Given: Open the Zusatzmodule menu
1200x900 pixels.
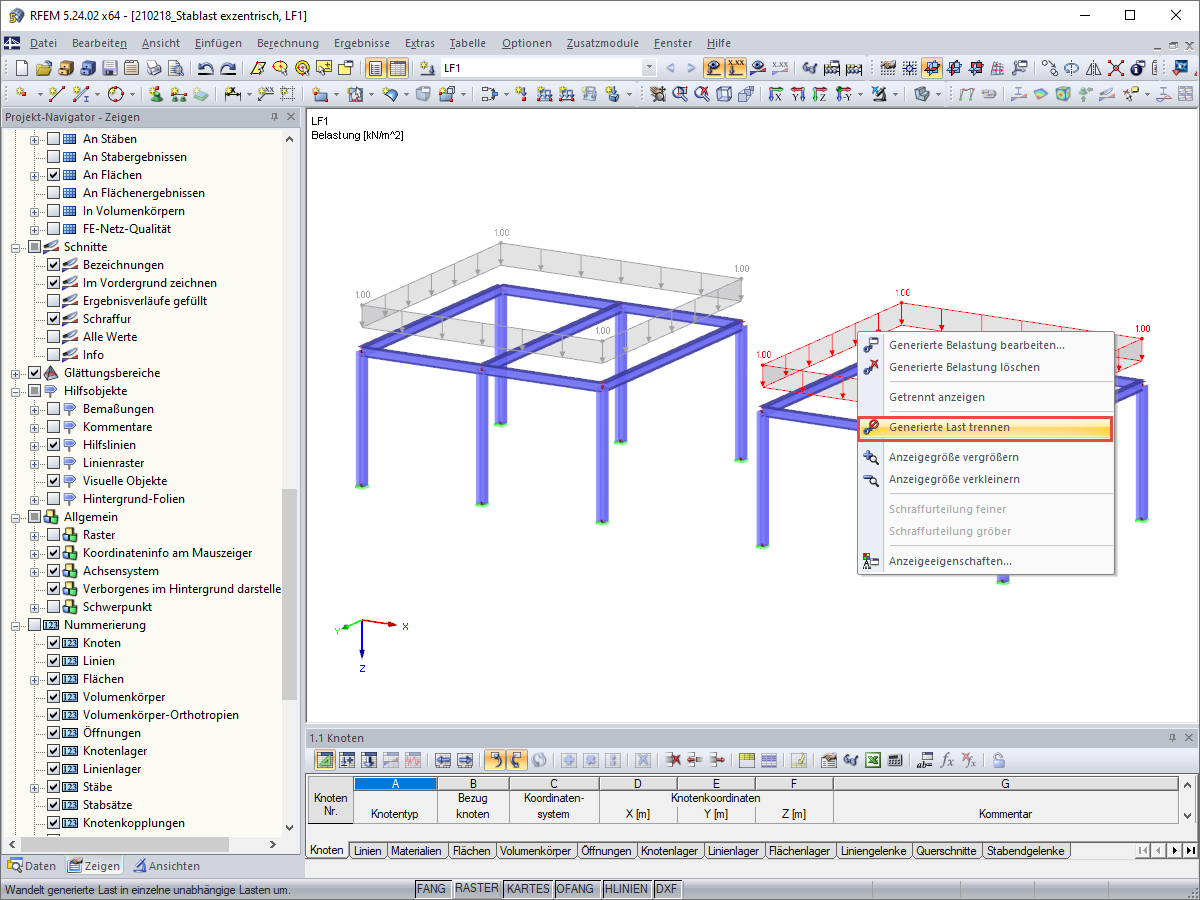Looking at the screenshot, I should pos(602,43).
